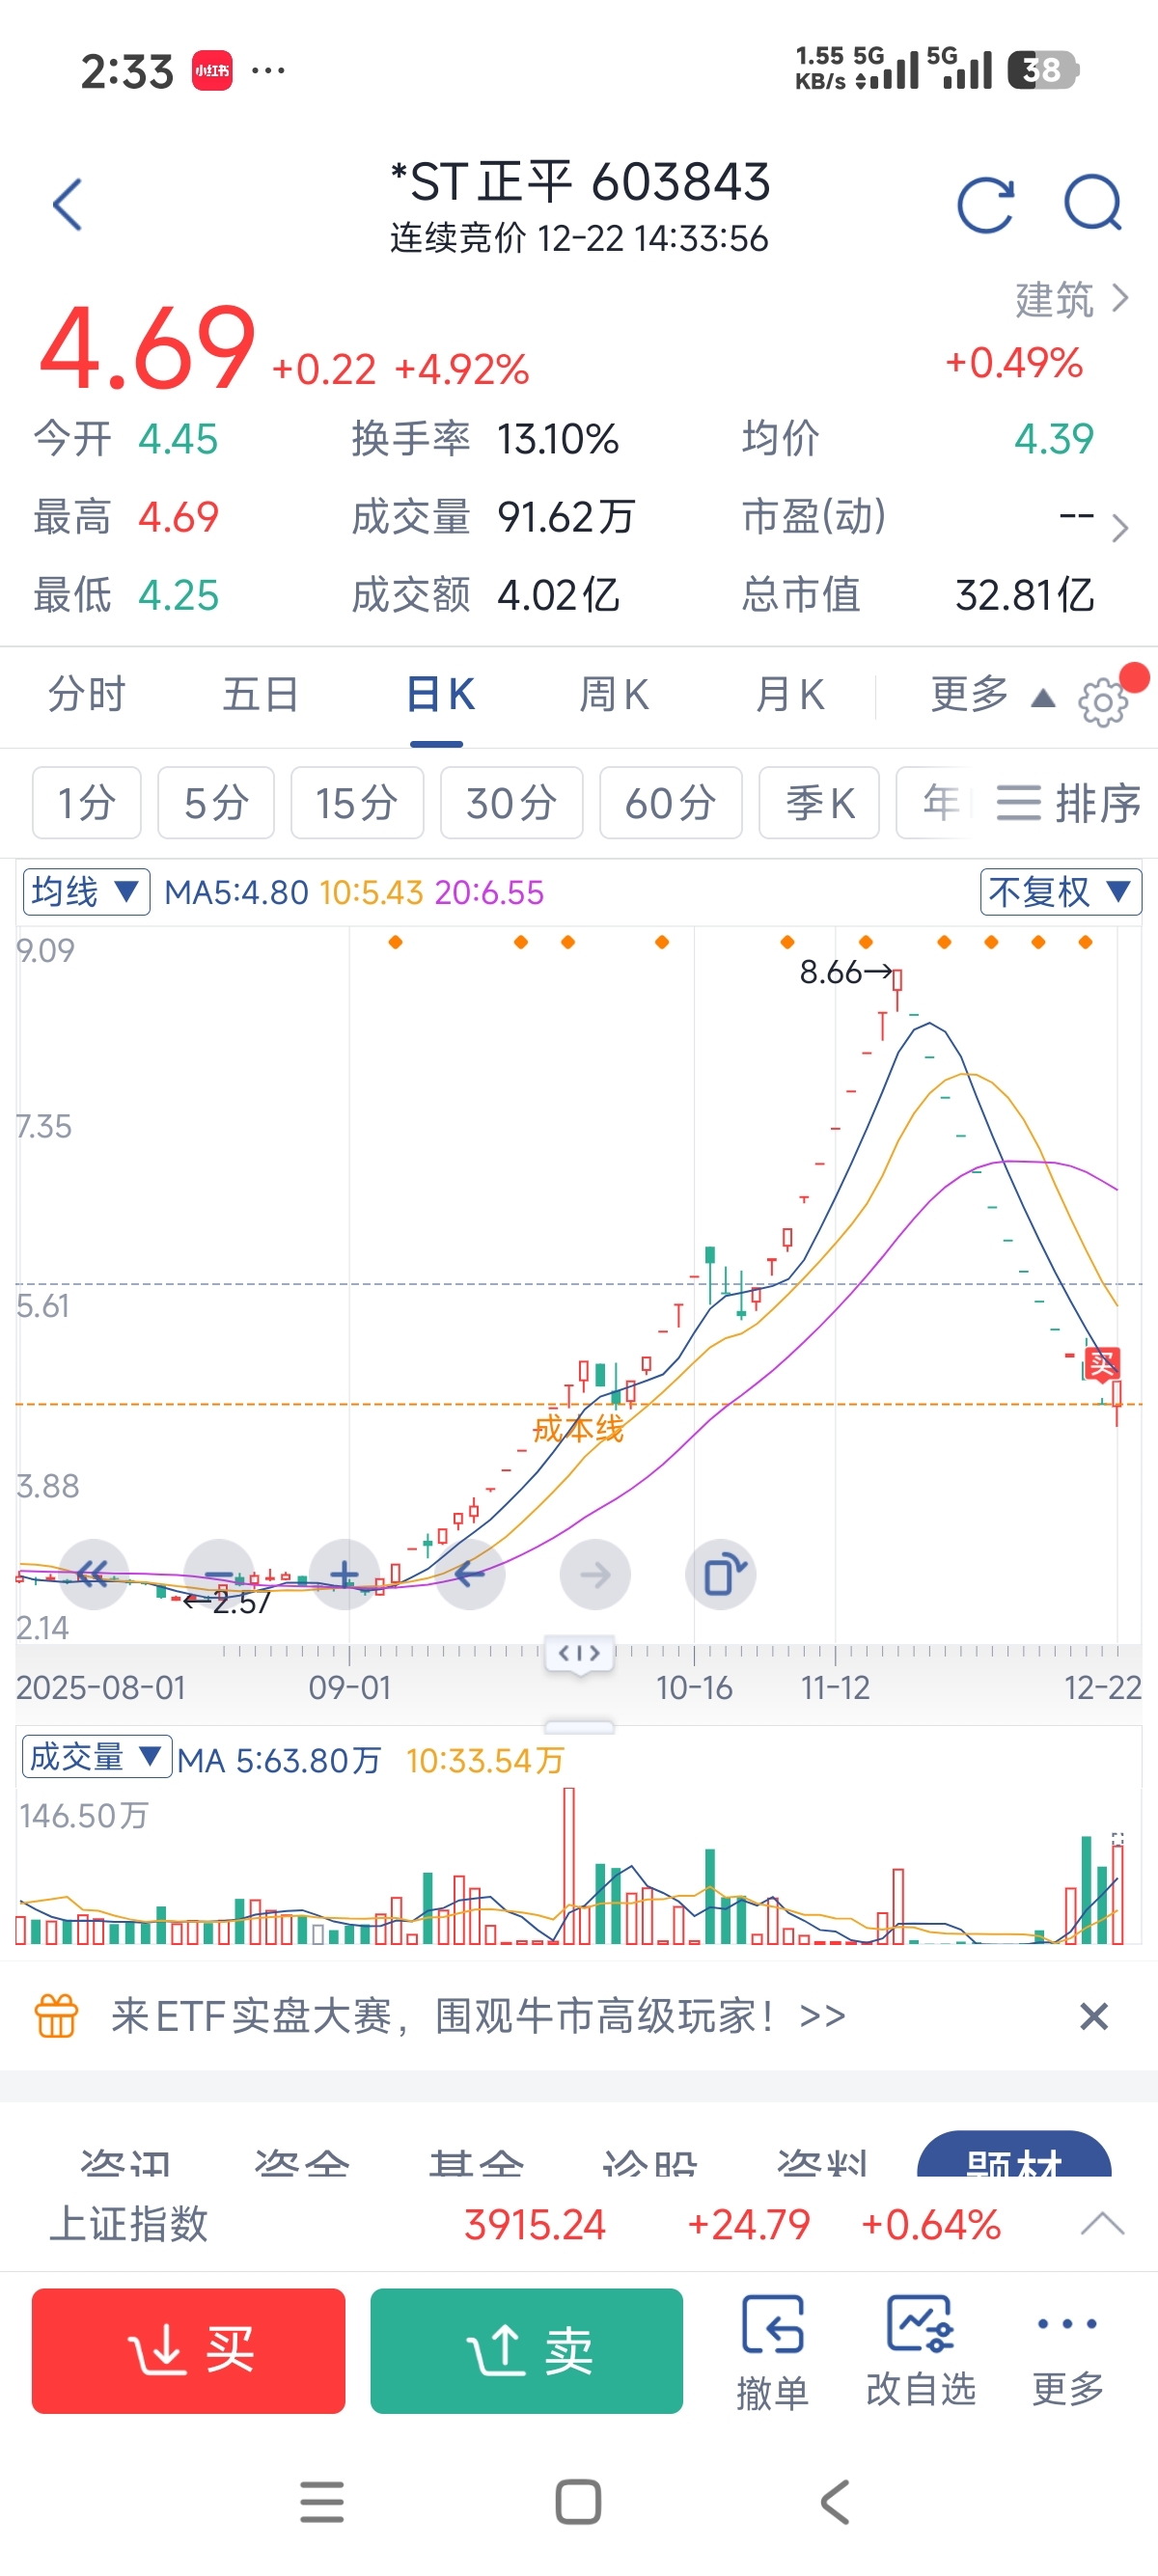The width and height of the screenshot is (1158, 2576).
Task: Switch to the 周K tab
Action: pyautogui.click(x=614, y=695)
